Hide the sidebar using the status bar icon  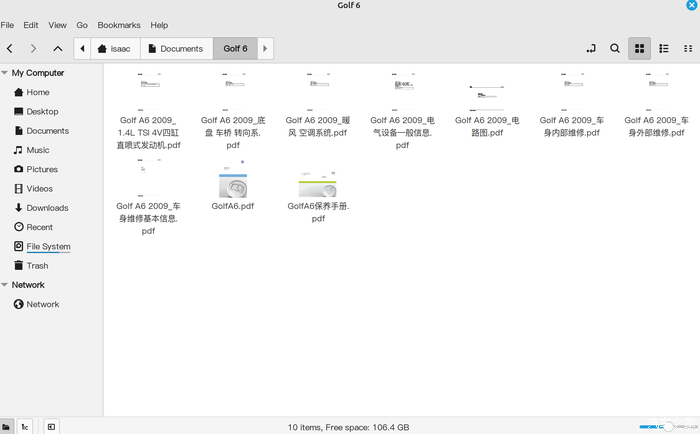51,426
